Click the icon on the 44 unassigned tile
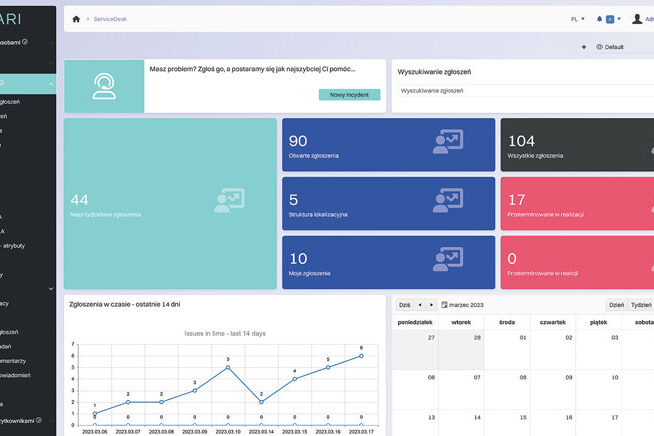This screenshot has height=436, width=654. coord(229,200)
